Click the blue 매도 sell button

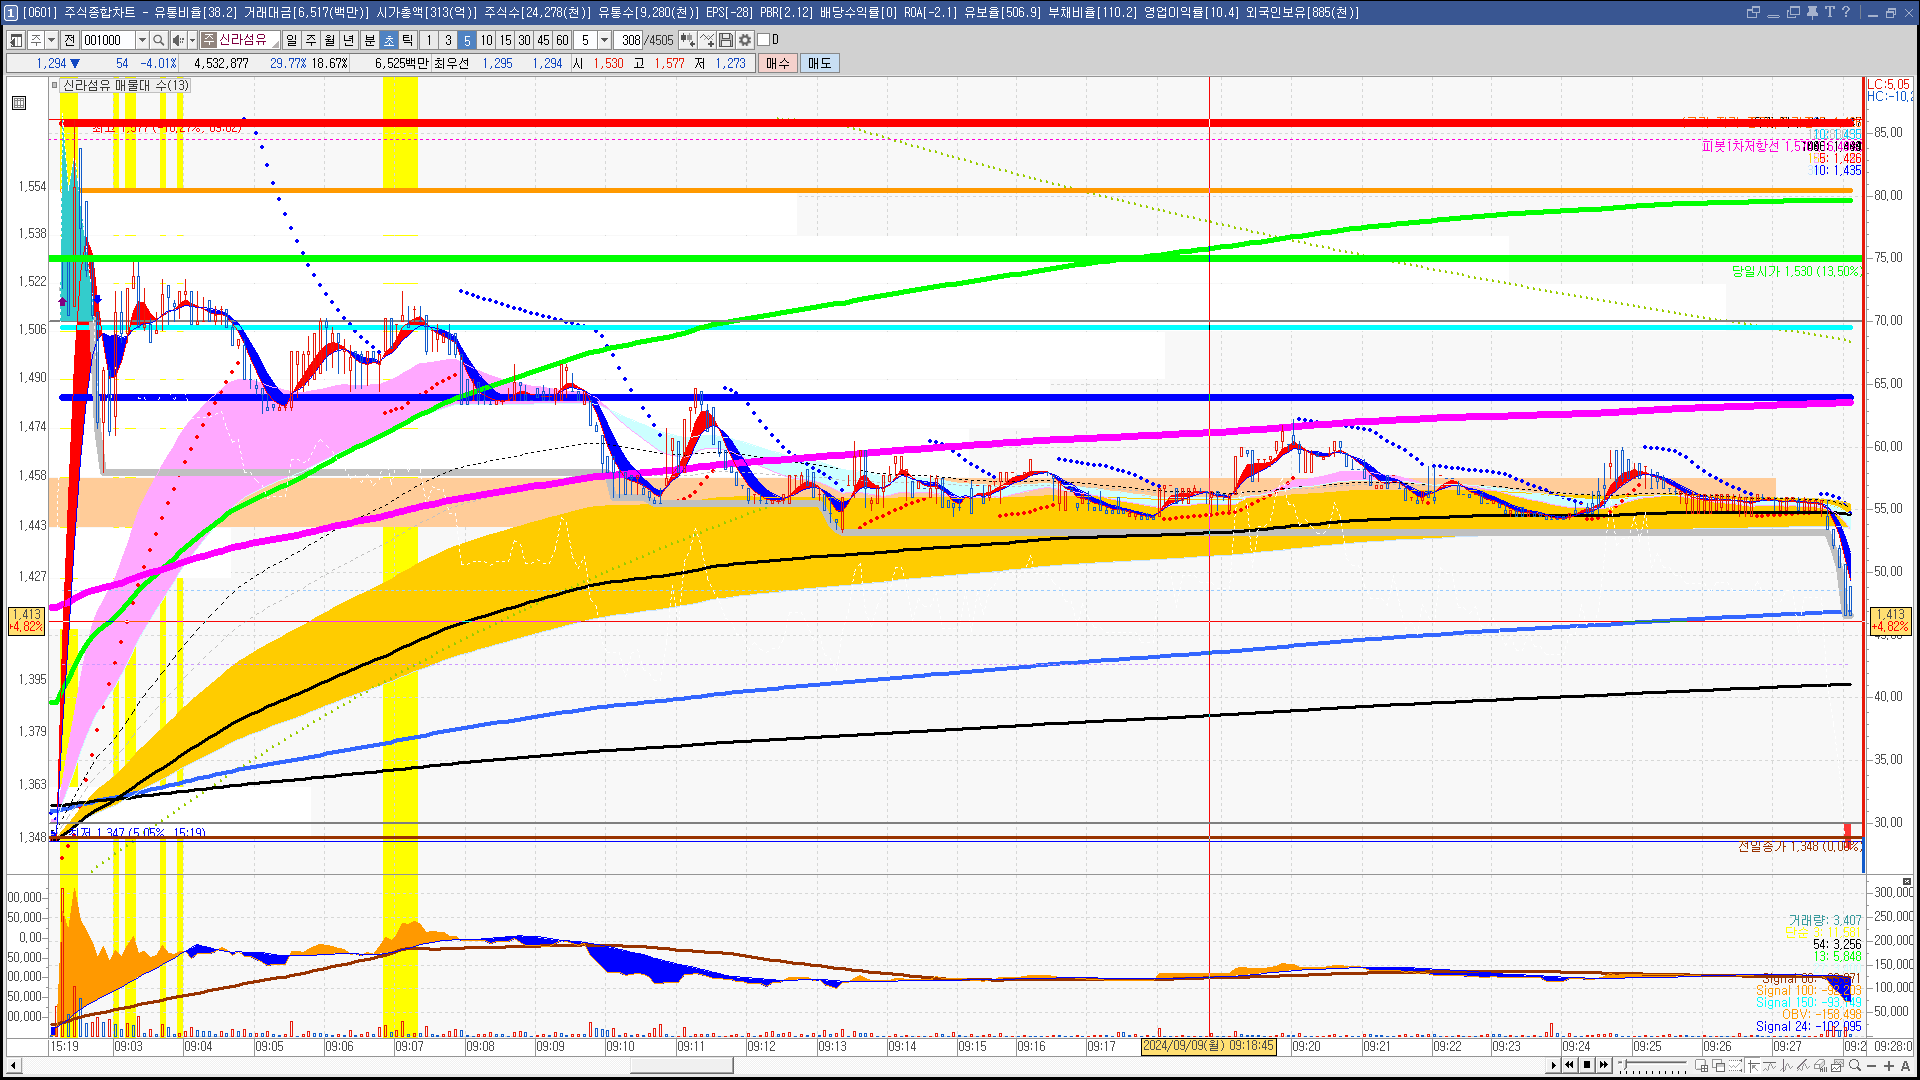point(819,63)
